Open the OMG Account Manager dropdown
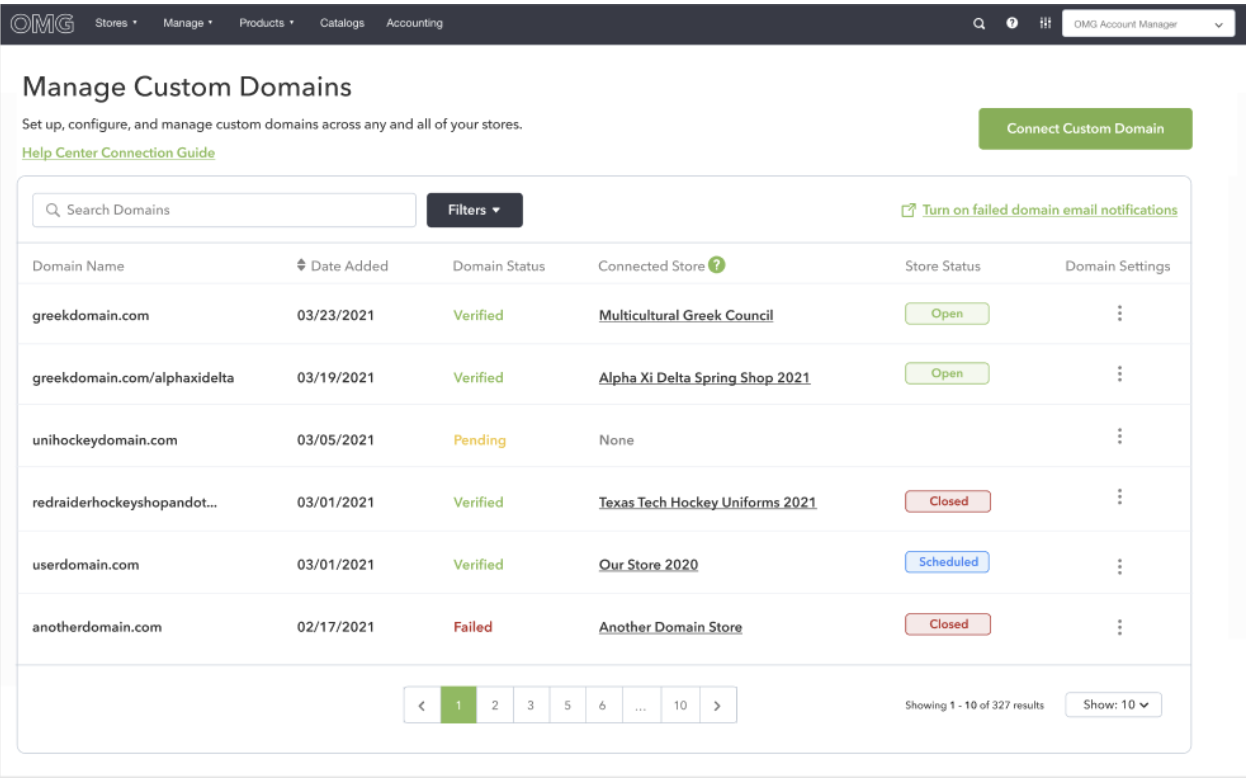Image resolution: width=1246 pixels, height=780 pixels. (1149, 24)
